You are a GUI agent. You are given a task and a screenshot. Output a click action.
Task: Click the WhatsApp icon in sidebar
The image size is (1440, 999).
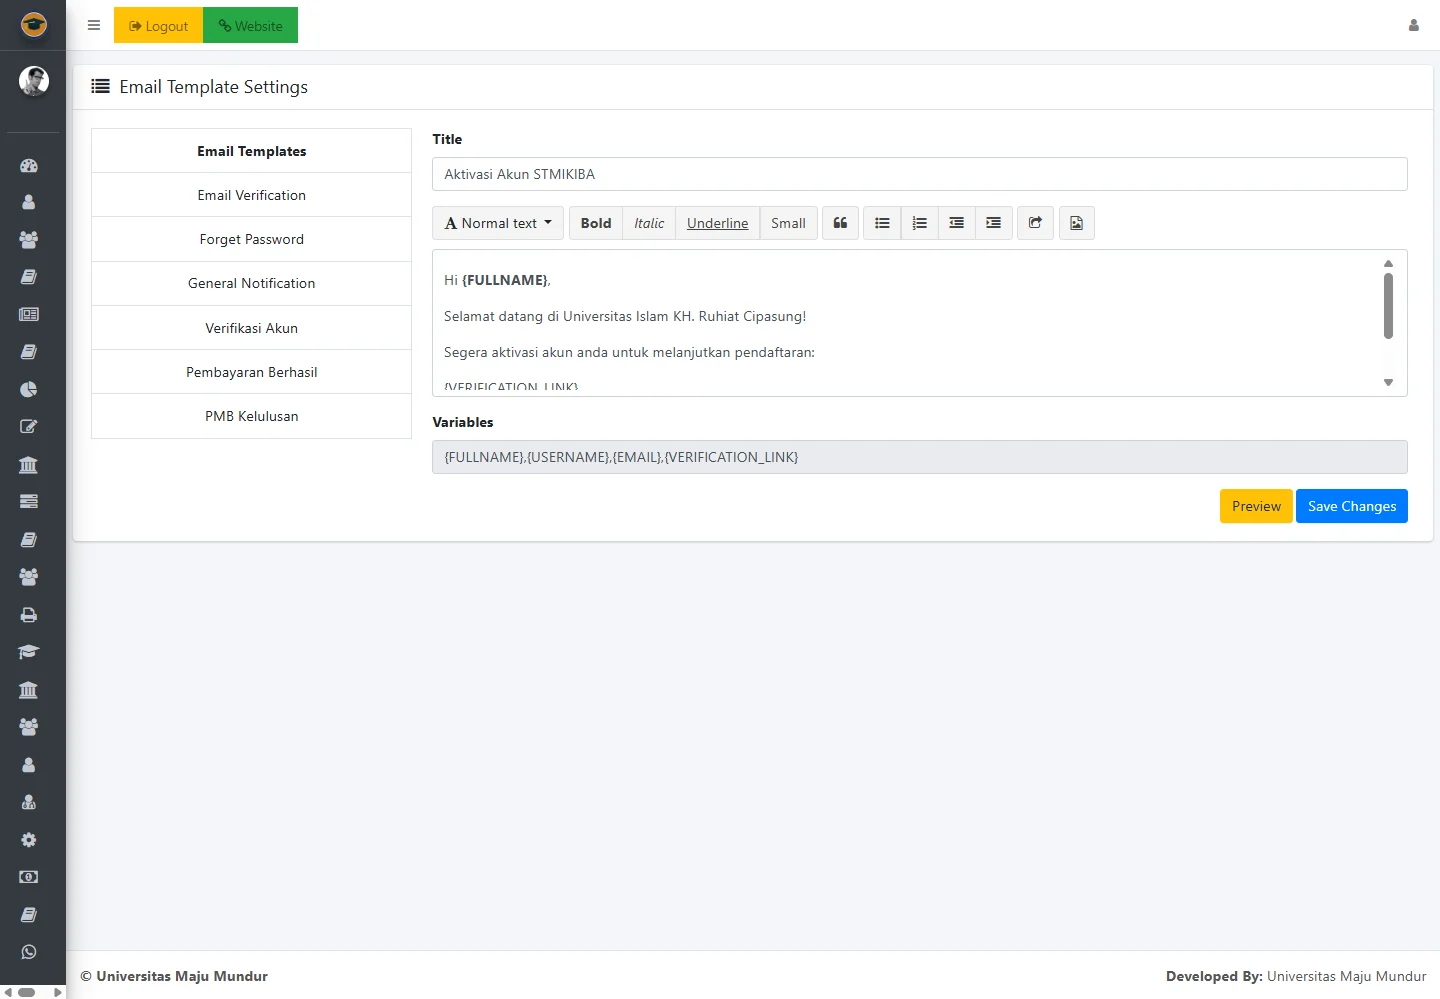click(29, 952)
